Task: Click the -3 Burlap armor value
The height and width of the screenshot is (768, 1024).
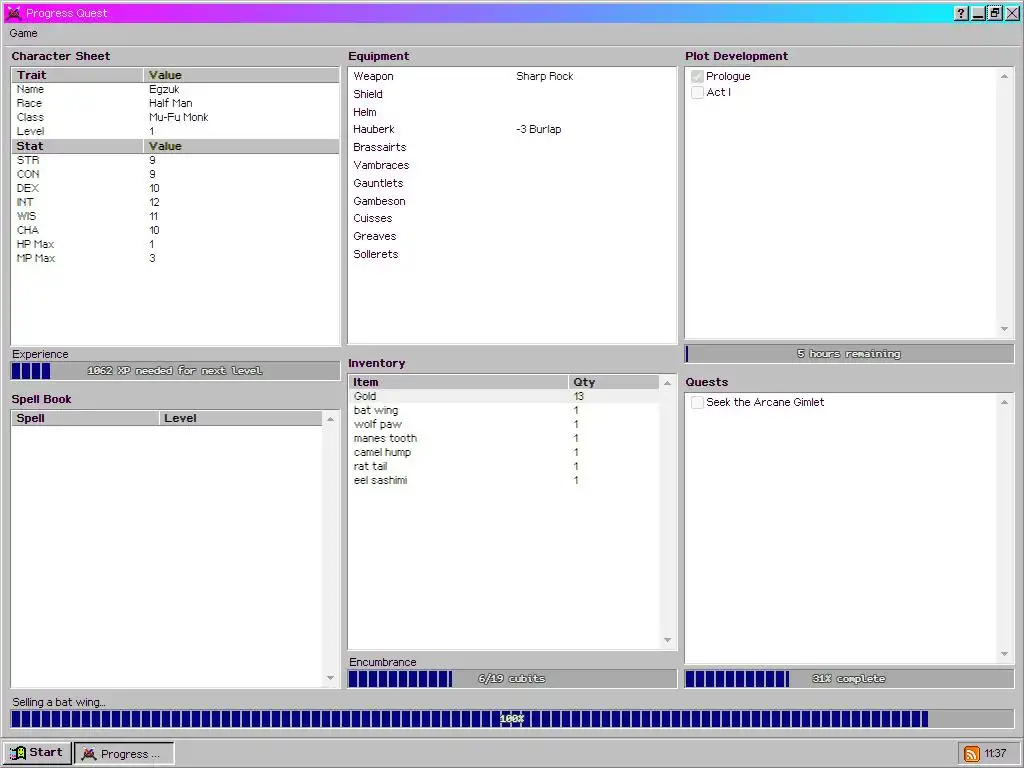Action: pyautogui.click(x=539, y=129)
